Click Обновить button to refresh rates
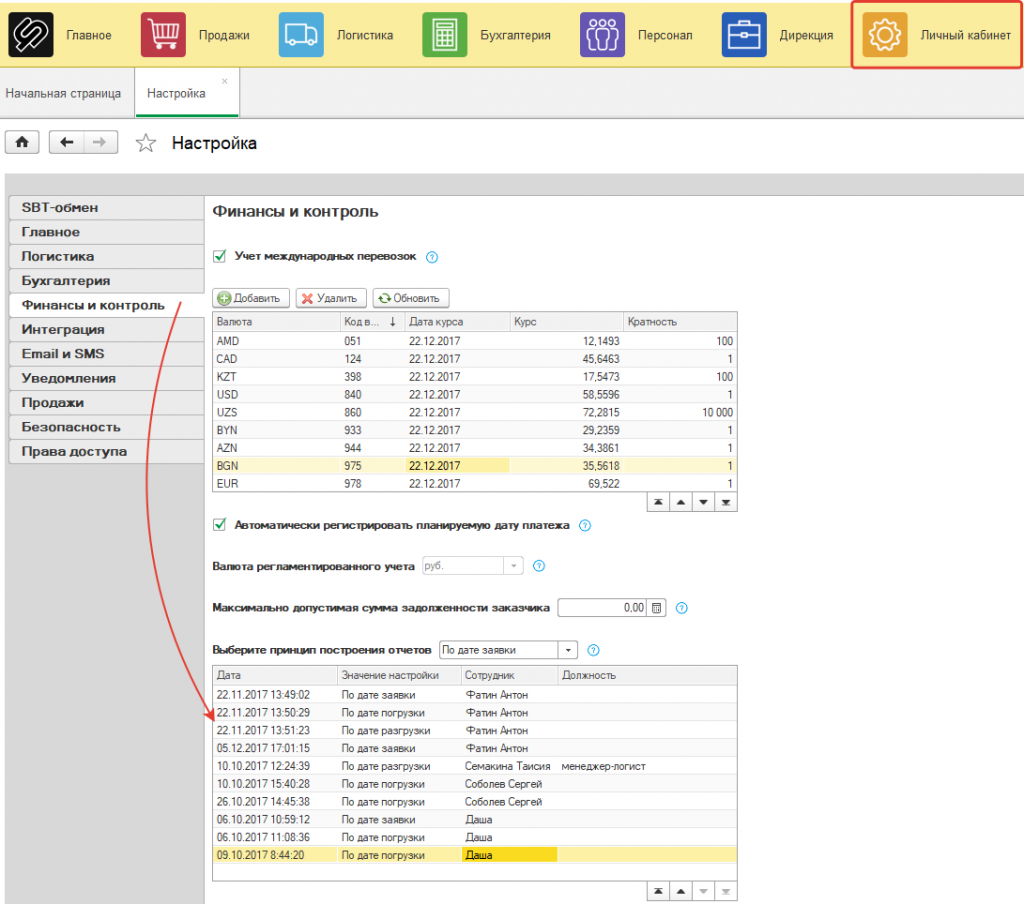Viewport: 1024px width, 904px height. click(410, 298)
